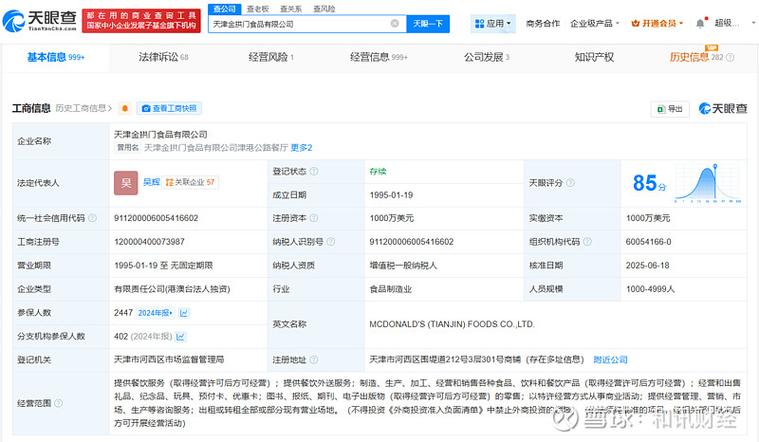Open the help icon beside 注册资本
Image resolution: width=759 pixels, height=442 pixels.
coord(314,218)
